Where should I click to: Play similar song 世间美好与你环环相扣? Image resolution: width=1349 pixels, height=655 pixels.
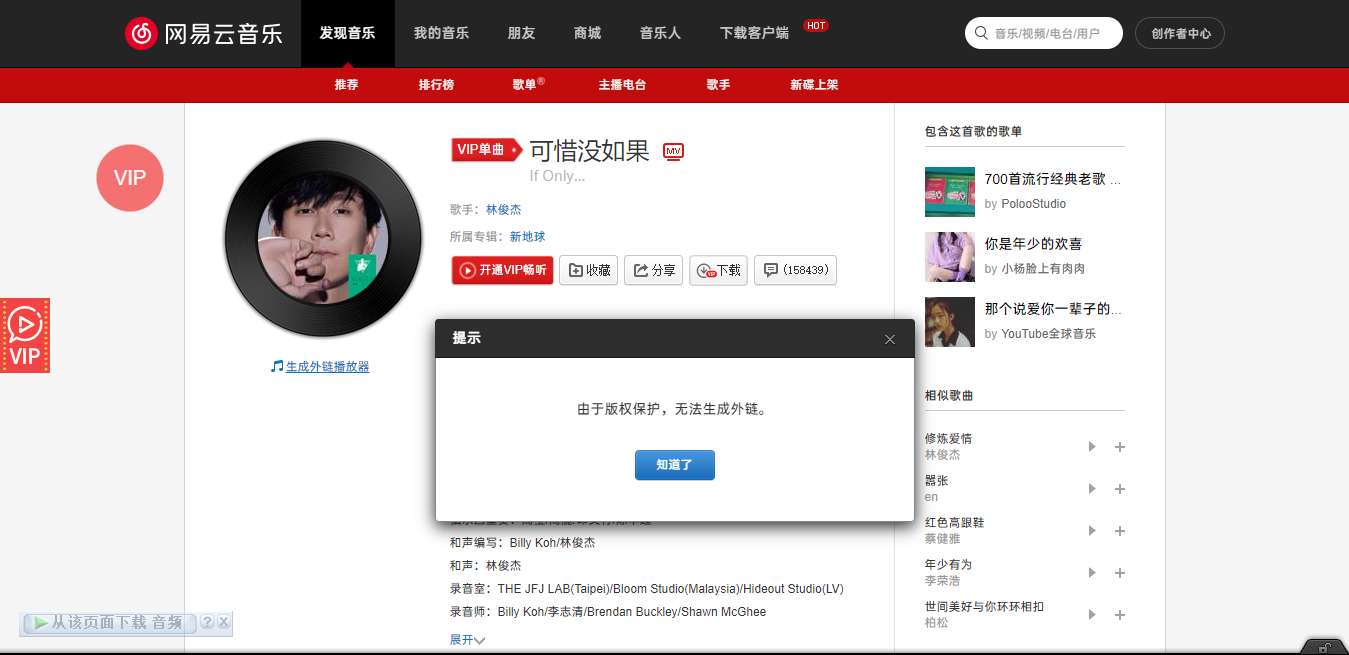(x=1092, y=614)
